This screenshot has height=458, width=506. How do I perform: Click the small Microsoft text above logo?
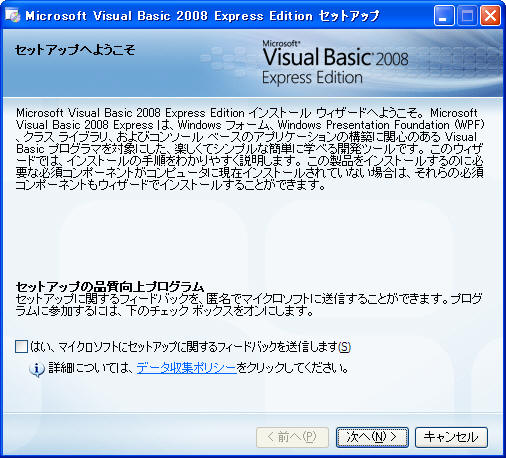pyautogui.click(x=281, y=43)
